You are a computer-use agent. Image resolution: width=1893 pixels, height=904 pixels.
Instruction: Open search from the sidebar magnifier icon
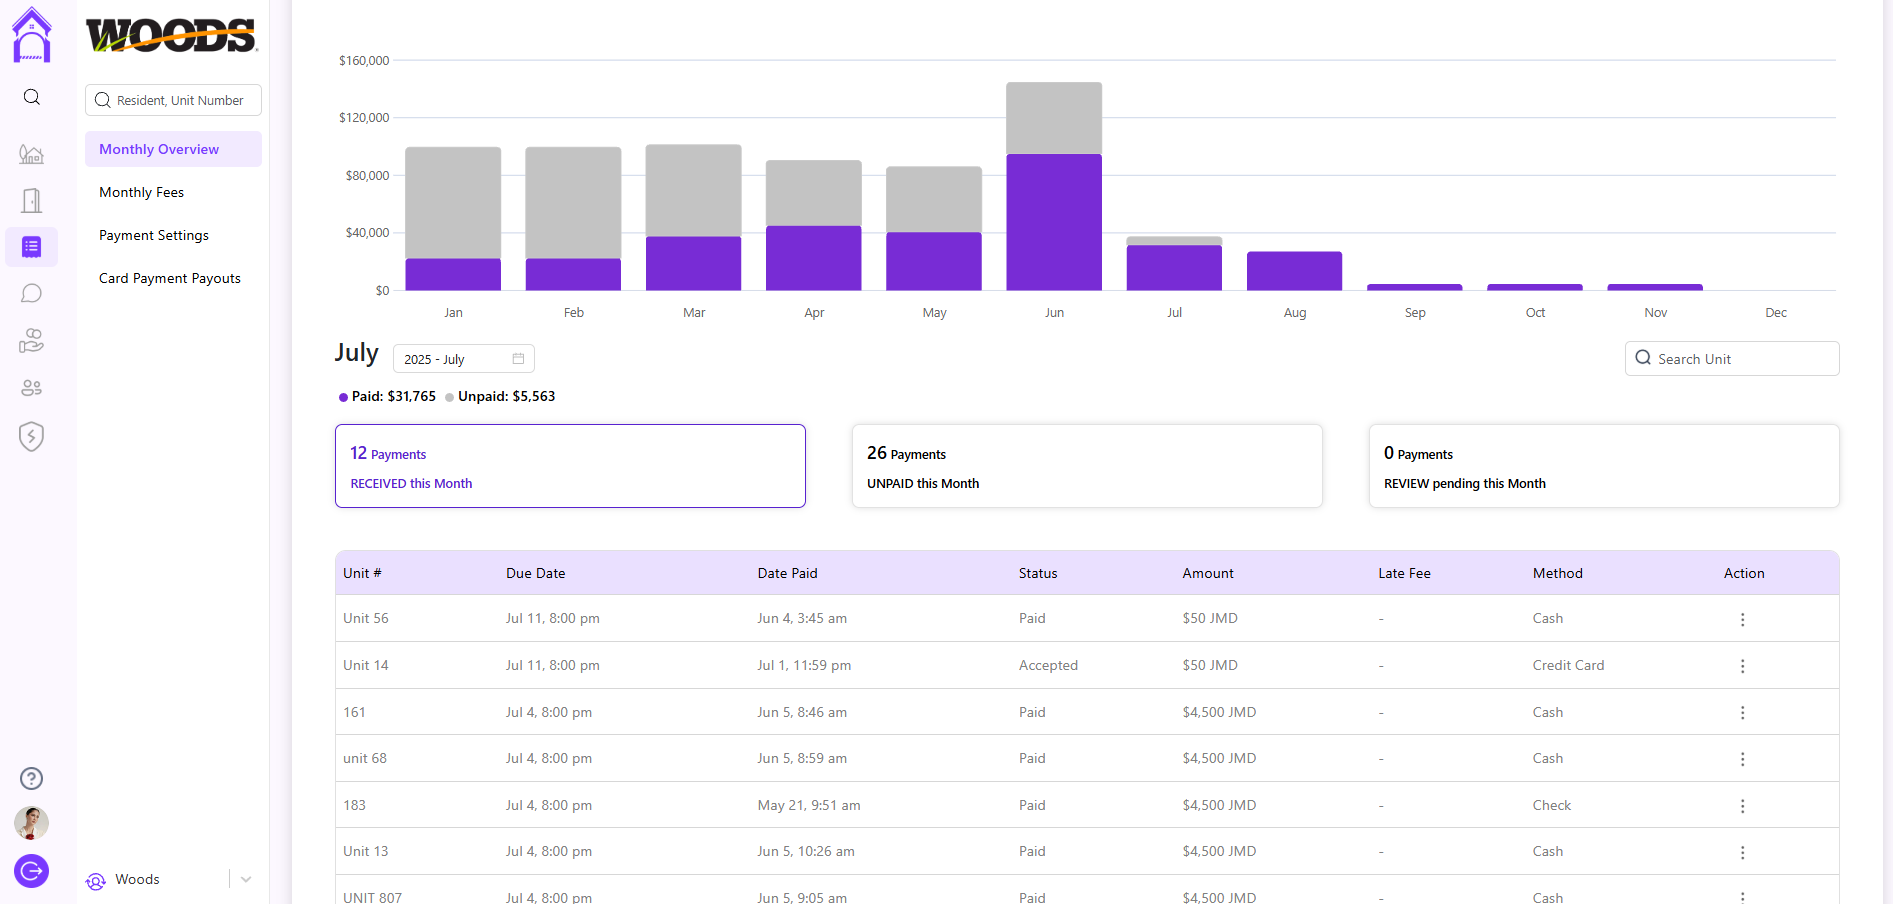click(x=32, y=97)
